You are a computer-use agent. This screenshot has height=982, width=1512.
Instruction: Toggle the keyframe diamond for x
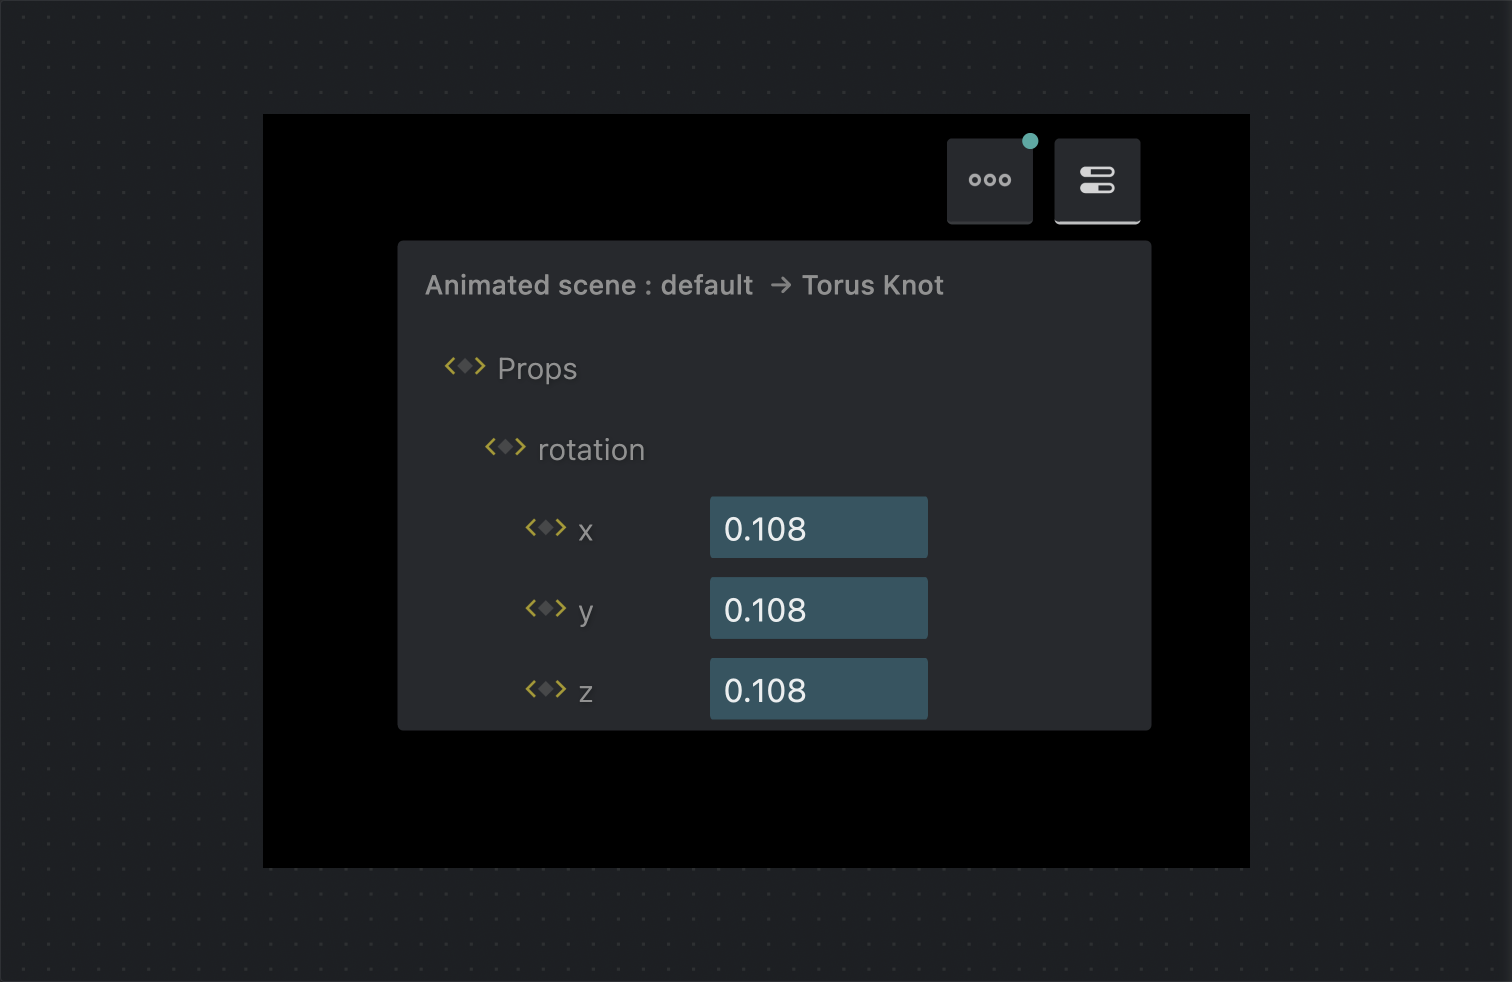(x=546, y=527)
